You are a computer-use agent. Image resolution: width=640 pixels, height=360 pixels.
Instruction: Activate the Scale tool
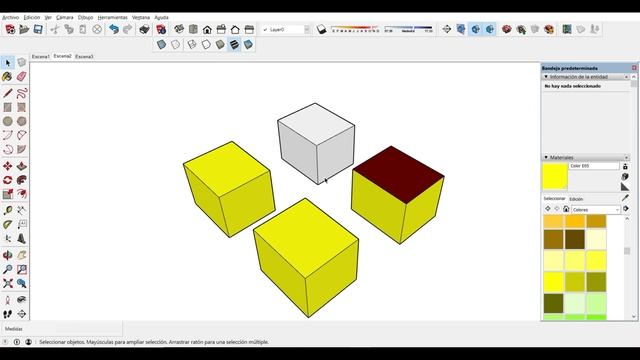coord(8,194)
